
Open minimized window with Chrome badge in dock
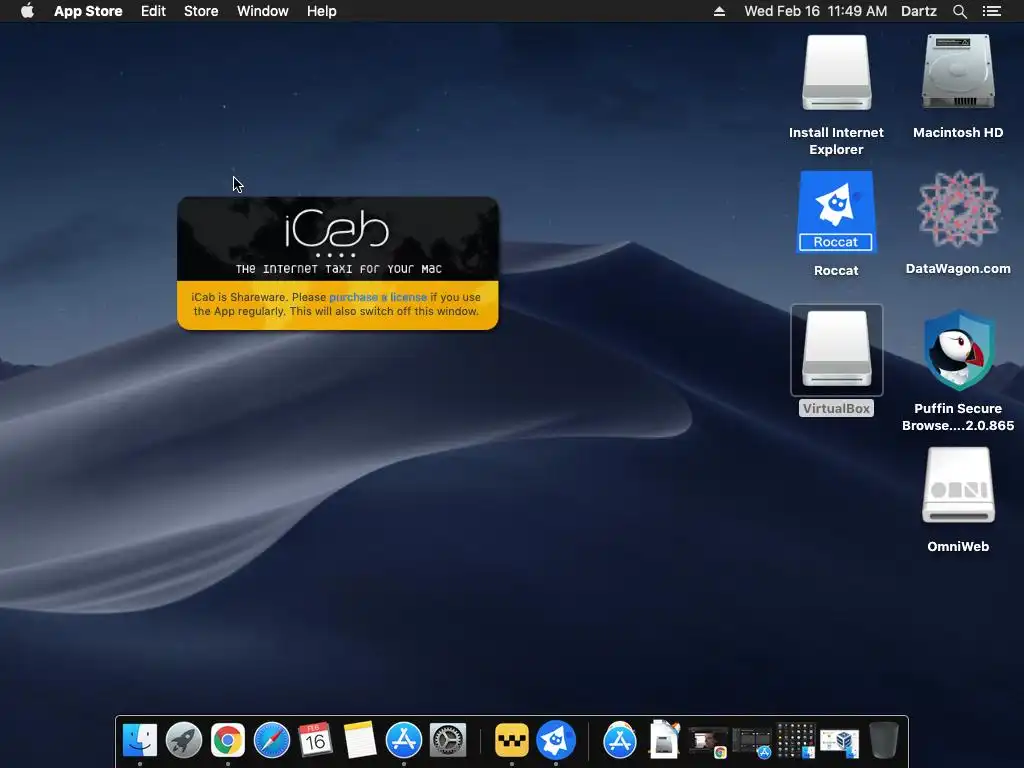(x=708, y=743)
